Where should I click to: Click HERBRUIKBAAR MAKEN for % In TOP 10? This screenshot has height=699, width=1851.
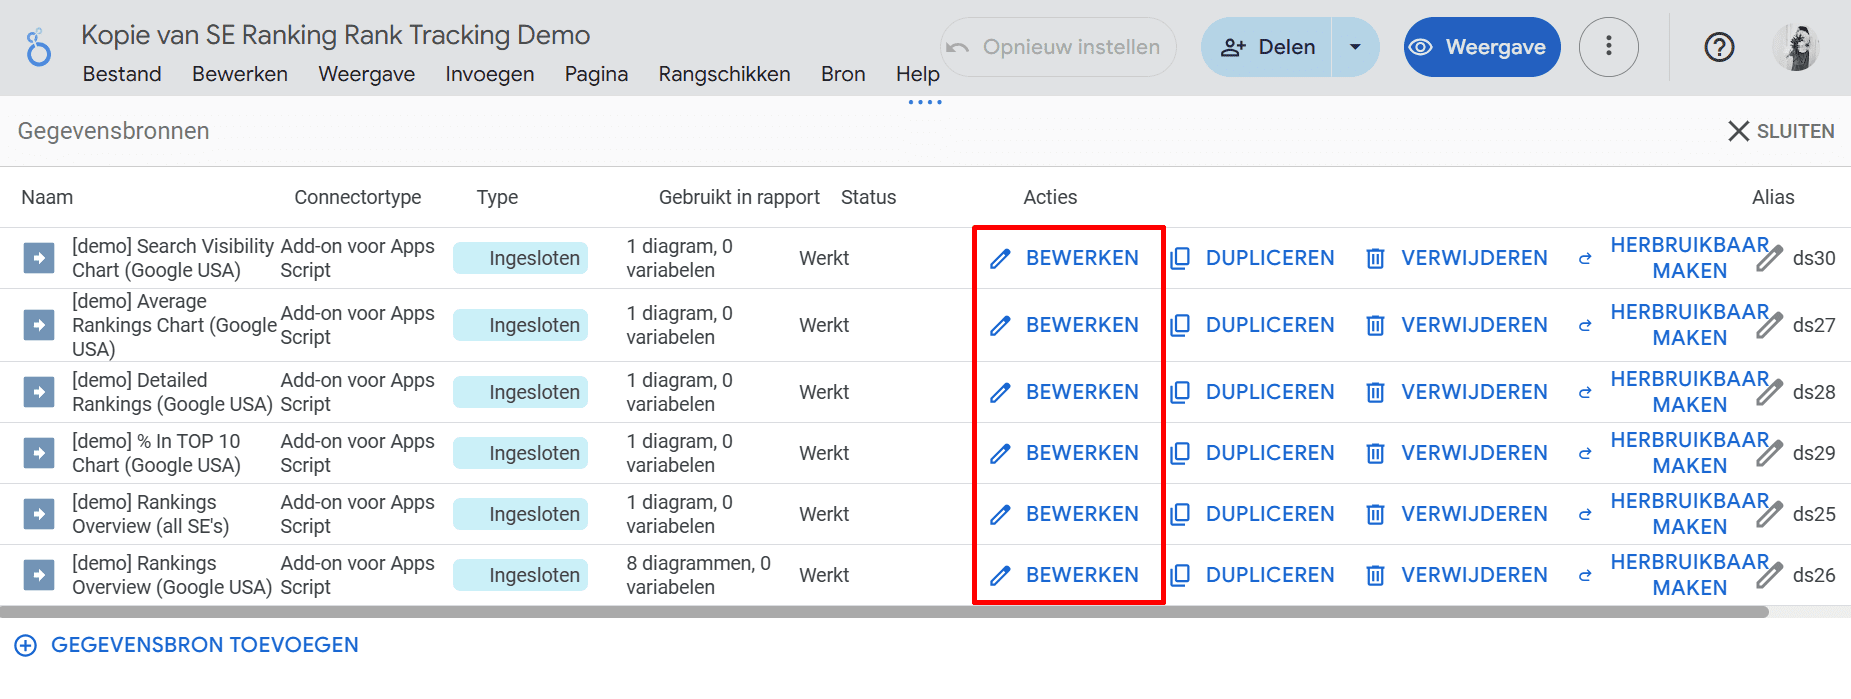[1673, 453]
